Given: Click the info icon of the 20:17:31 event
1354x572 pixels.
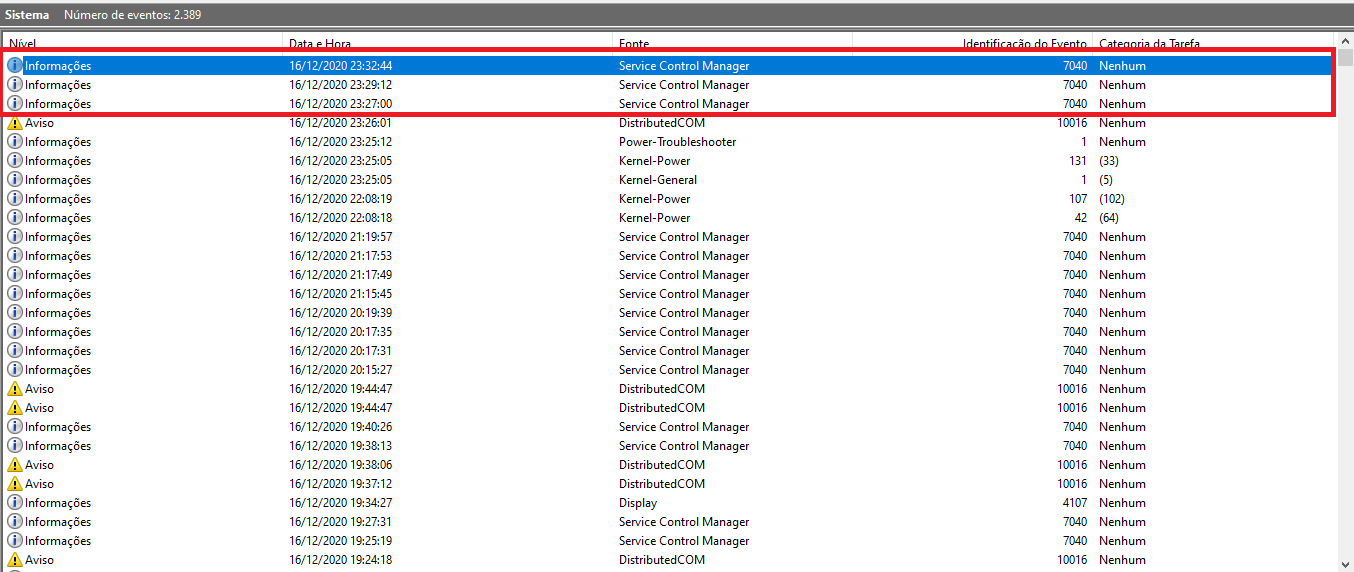Looking at the screenshot, I should pos(15,351).
